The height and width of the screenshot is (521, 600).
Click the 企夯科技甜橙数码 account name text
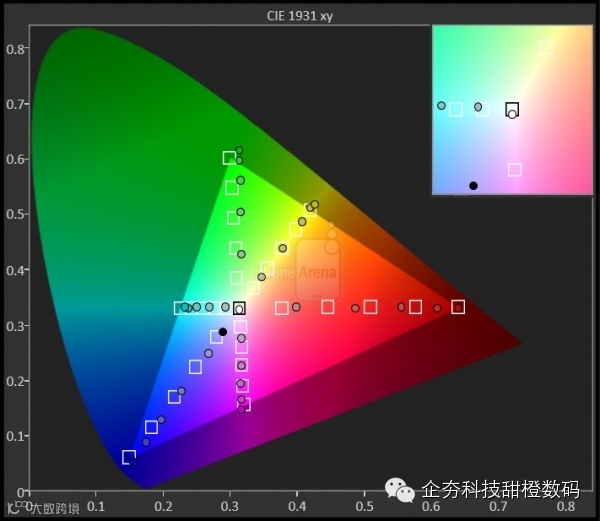[x=501, y=489]
